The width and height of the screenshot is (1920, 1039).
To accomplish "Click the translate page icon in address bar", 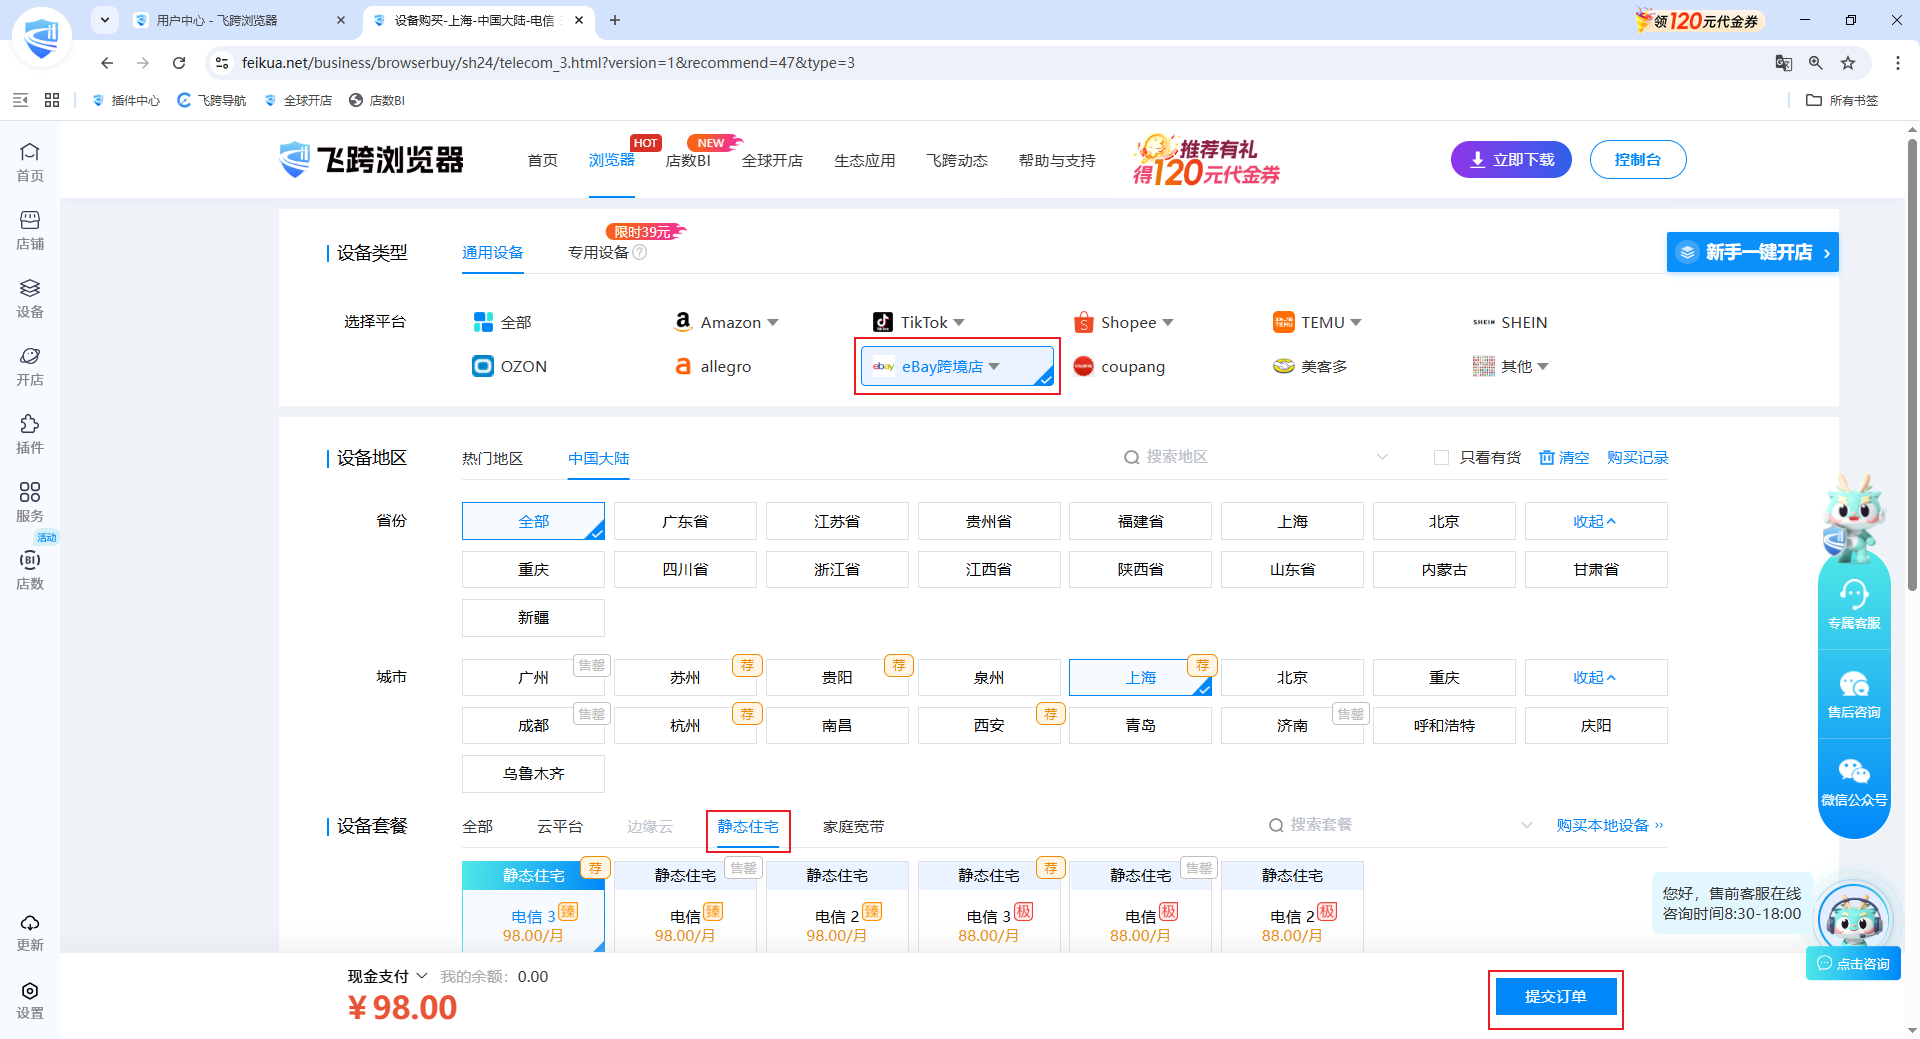I will coord(1783,63).
